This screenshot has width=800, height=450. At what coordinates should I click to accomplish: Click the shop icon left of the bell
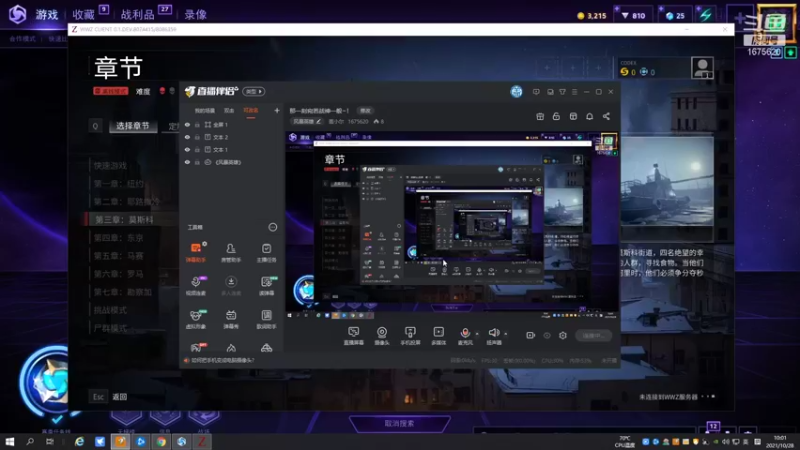[x=573, y=116]
